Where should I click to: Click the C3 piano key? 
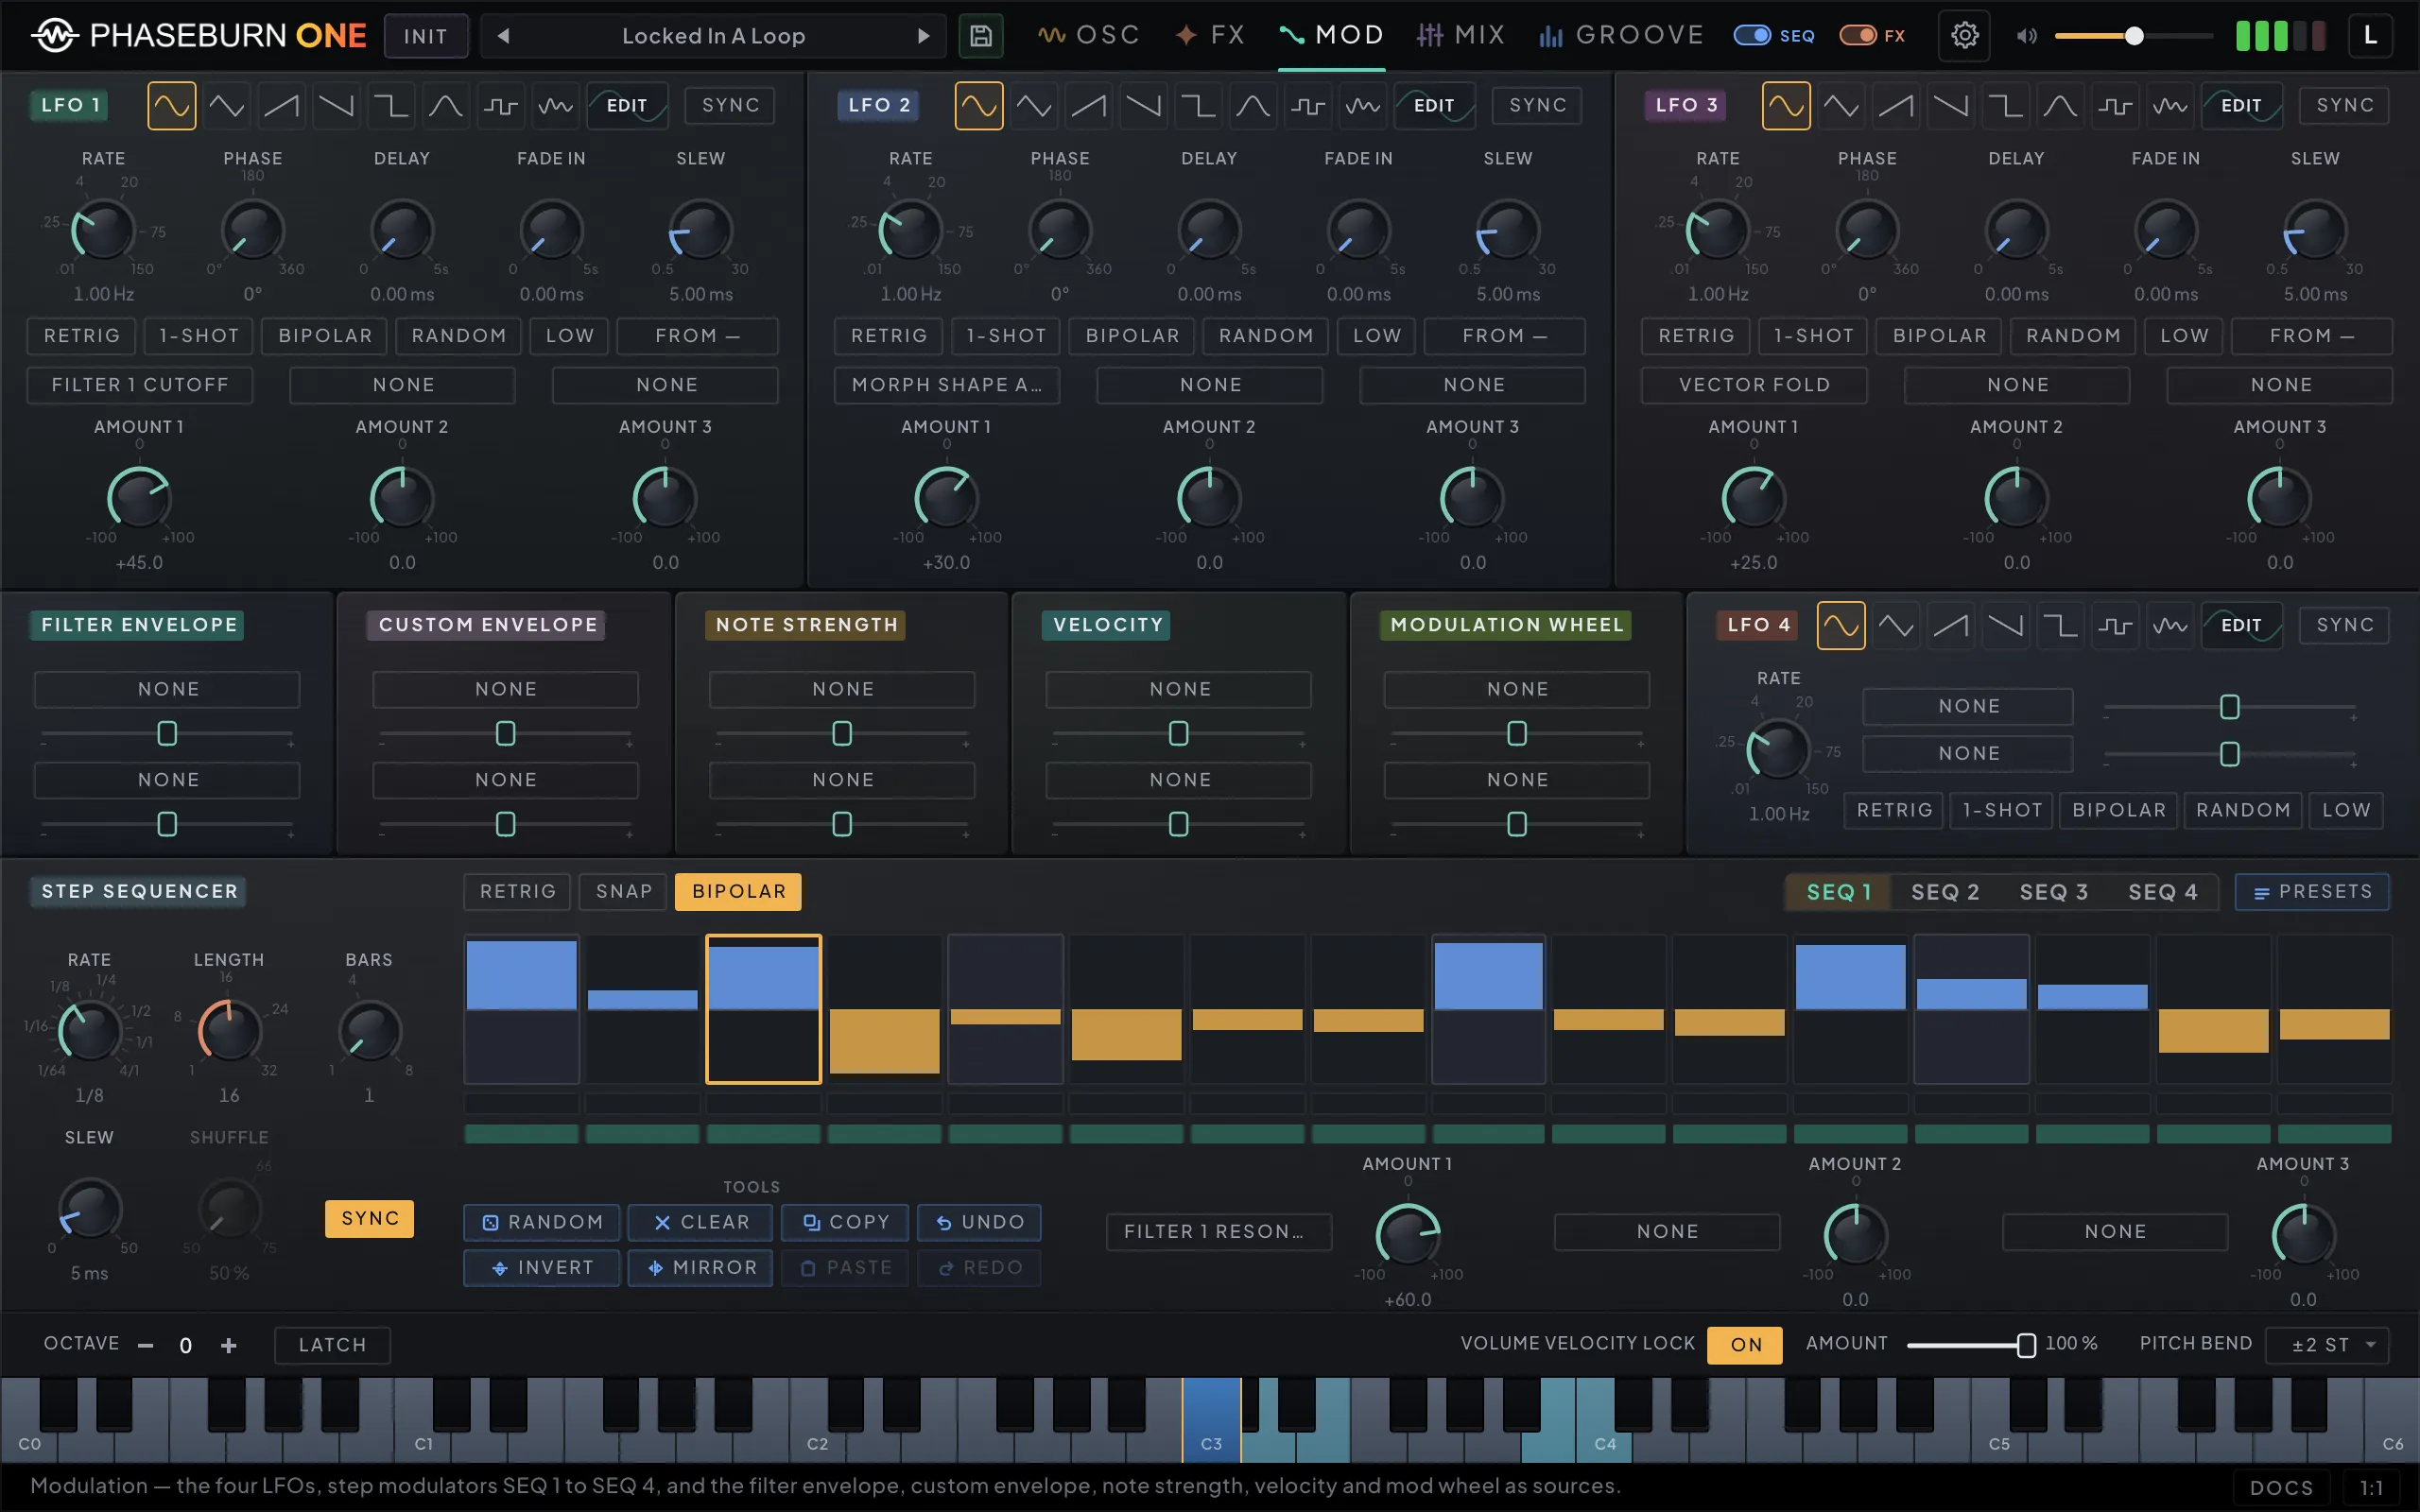1210,1420
